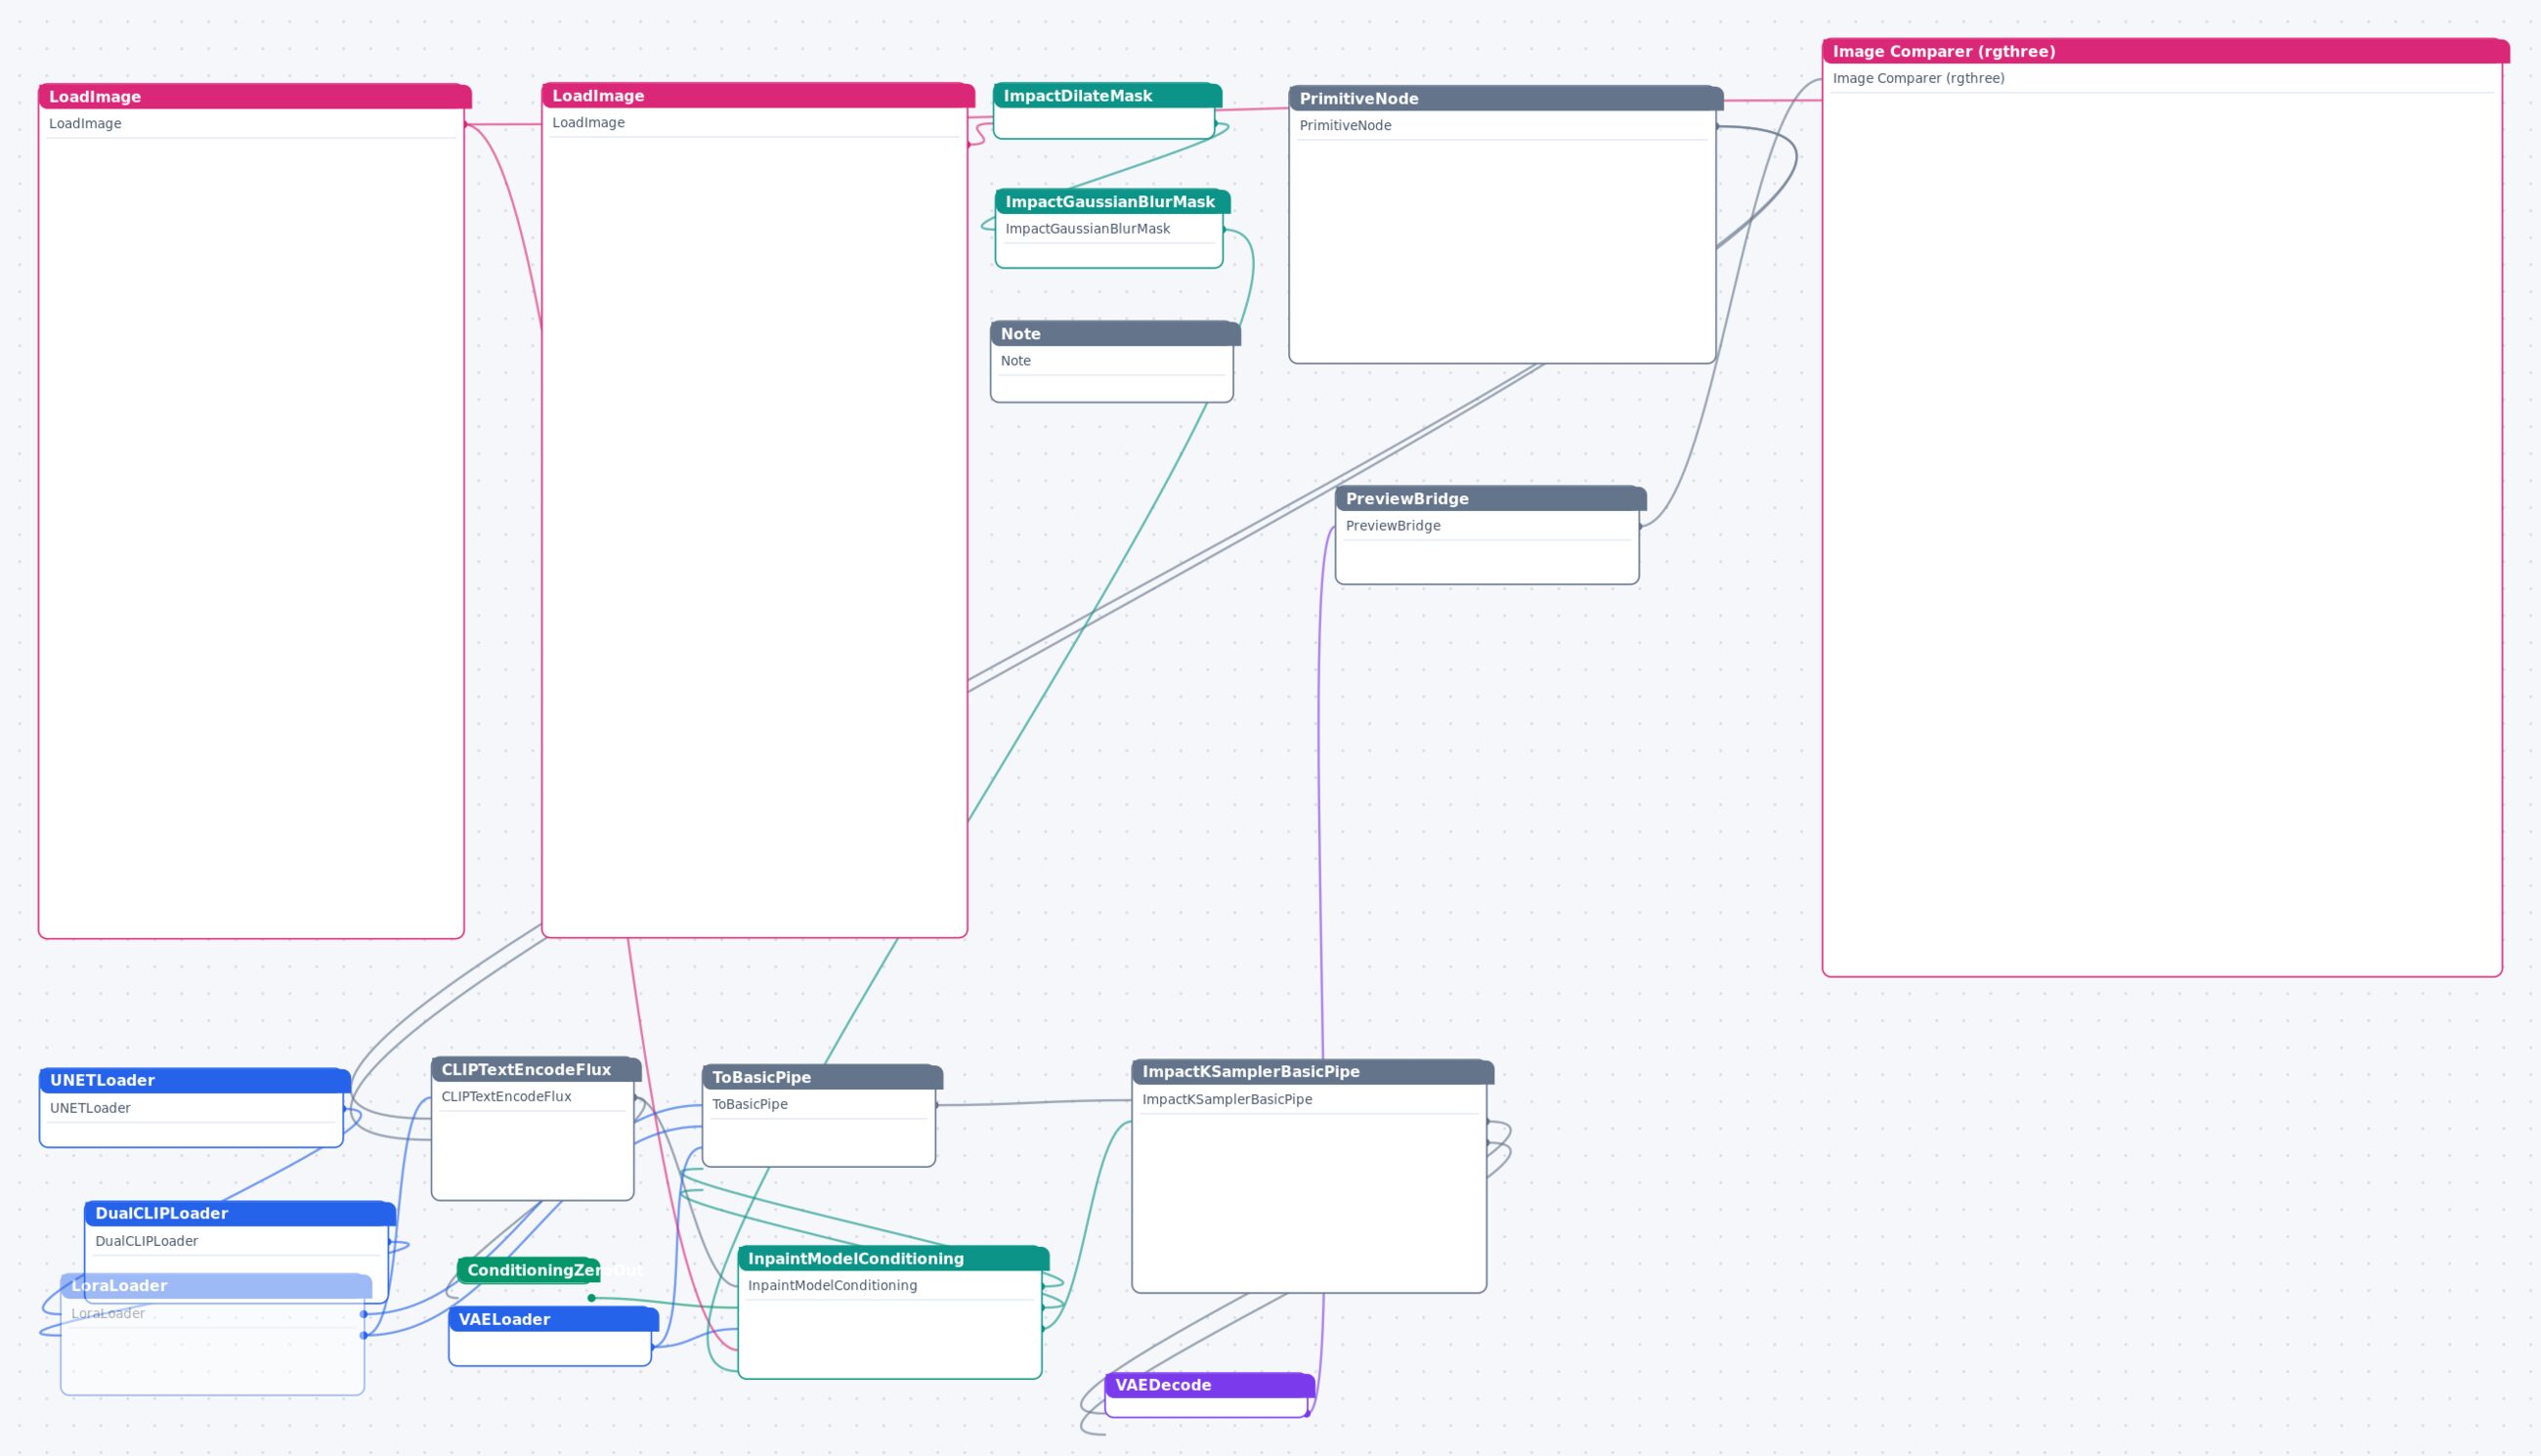The image size is (2541, 1456).
Task: Click the 'ToBasicPipe' body label text
Action: click(749, 1104)
